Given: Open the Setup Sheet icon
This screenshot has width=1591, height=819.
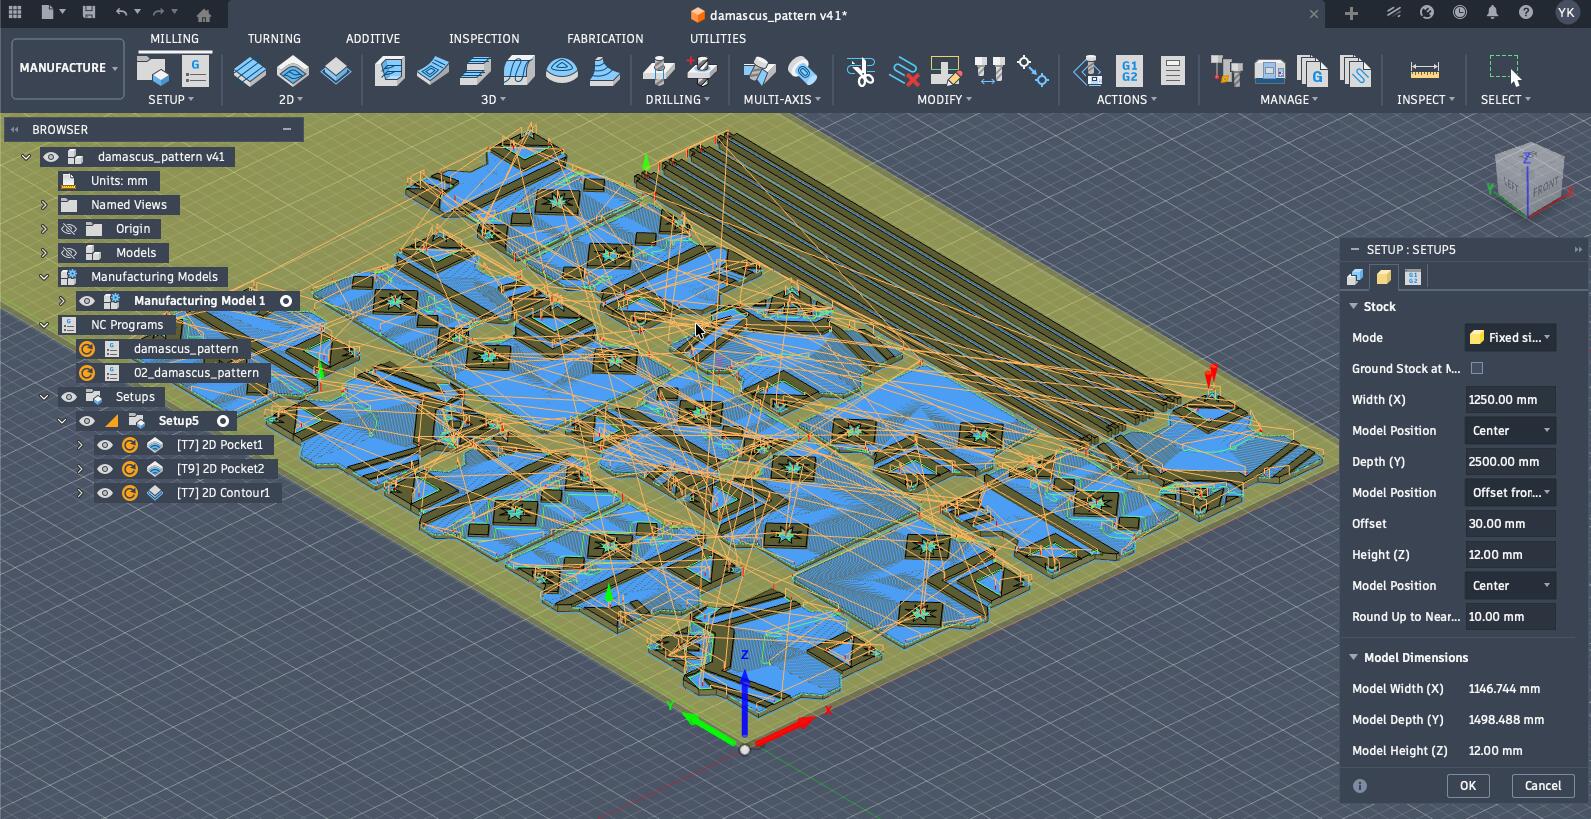Looking at the screenshot, I should [x=1172, y=71].
